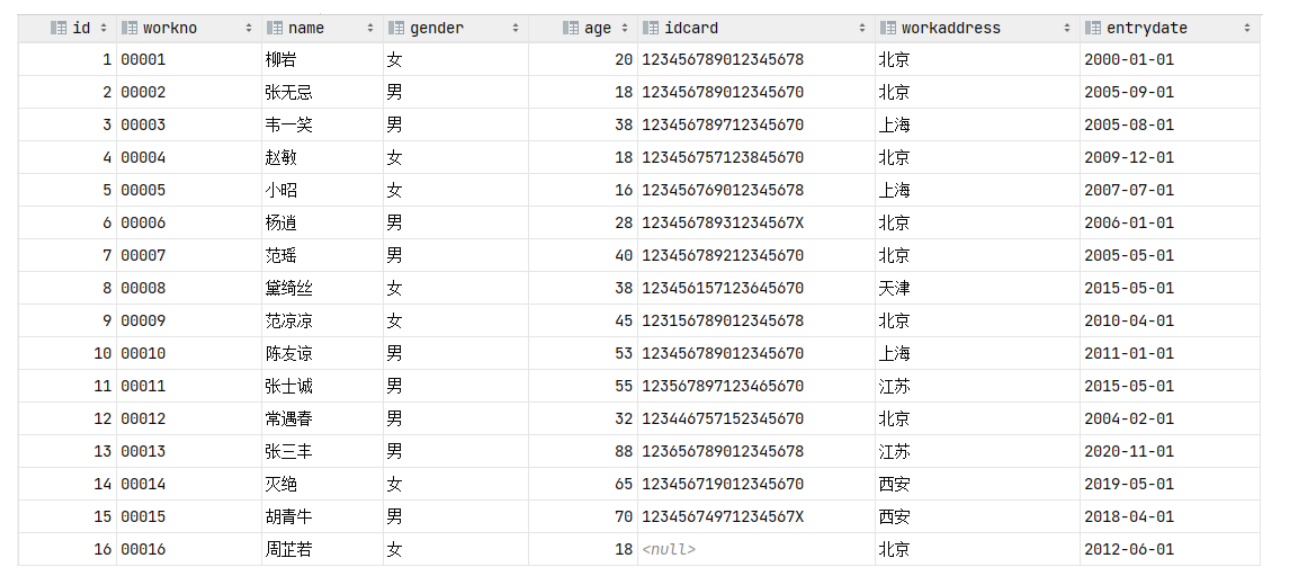1301x583 pixels.
Task: Click the column icon beside the workno header
Action: click(x=129, y=28)
